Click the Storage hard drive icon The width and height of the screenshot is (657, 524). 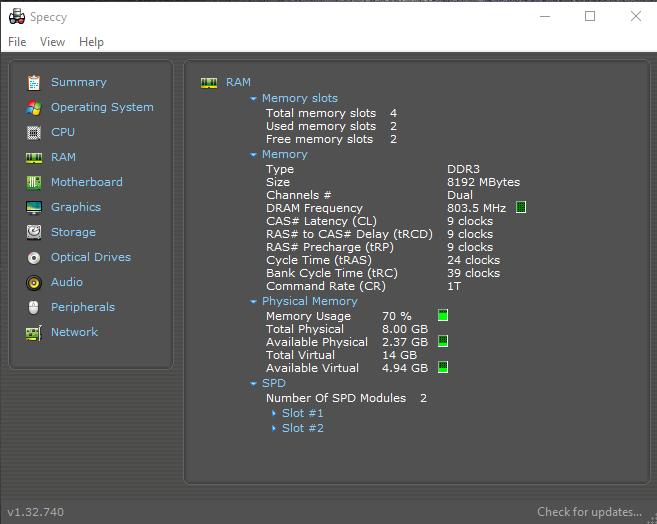[x=34, y=232]
